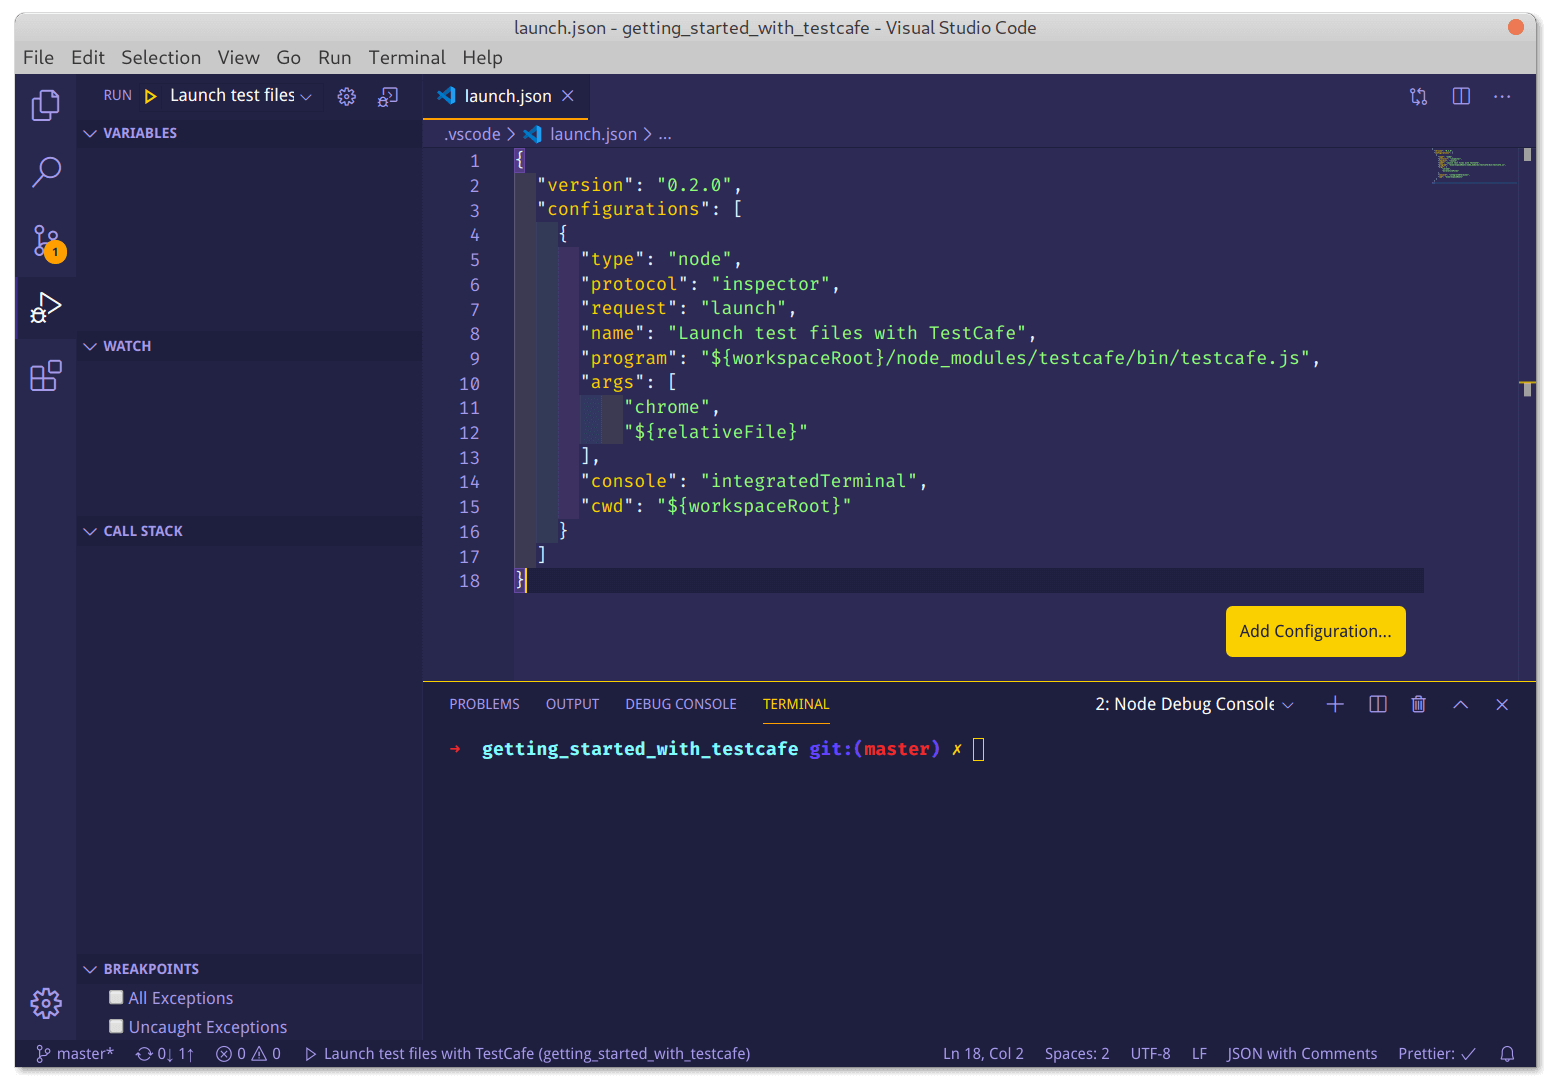Image resolution: width=1555 pixels, height=1086 pixels.
Task: Open the File menu
Action: 38,57
